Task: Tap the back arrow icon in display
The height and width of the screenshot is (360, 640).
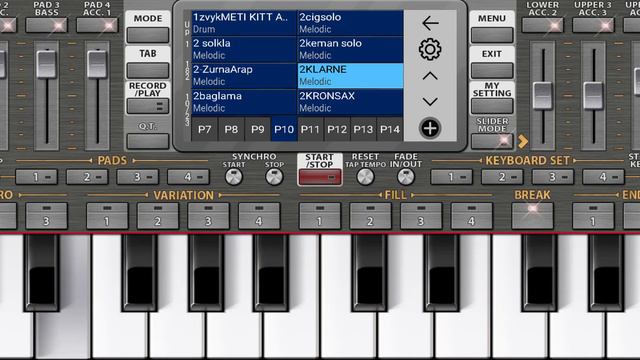Action: (430, 23)
